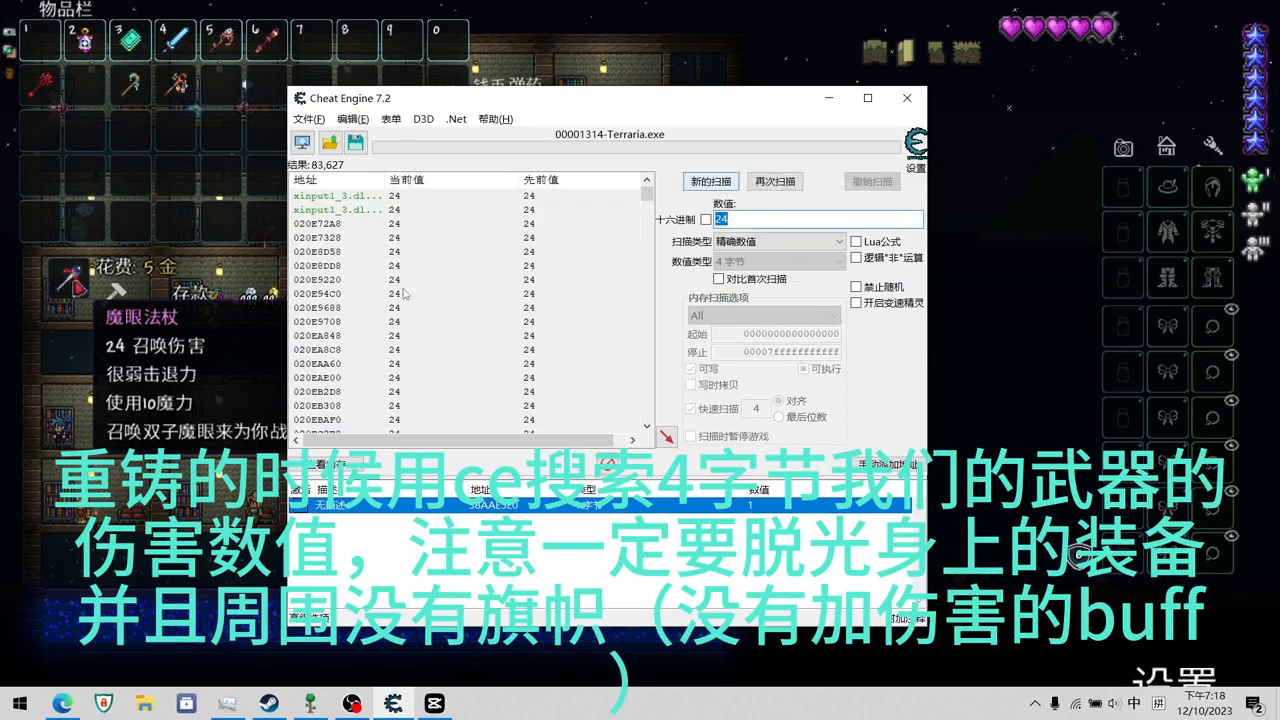Open the memory region All dropdown

pos(763,316)
